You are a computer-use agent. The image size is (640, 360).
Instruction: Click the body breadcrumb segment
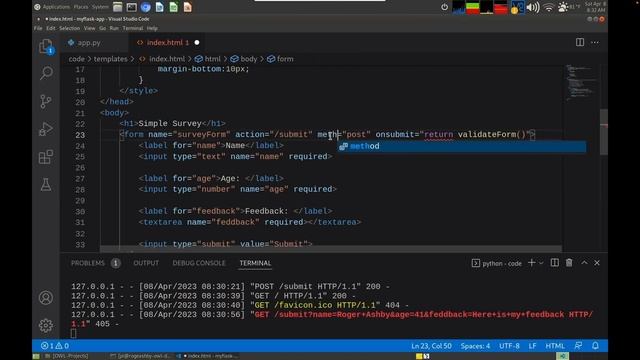(244, 59)
